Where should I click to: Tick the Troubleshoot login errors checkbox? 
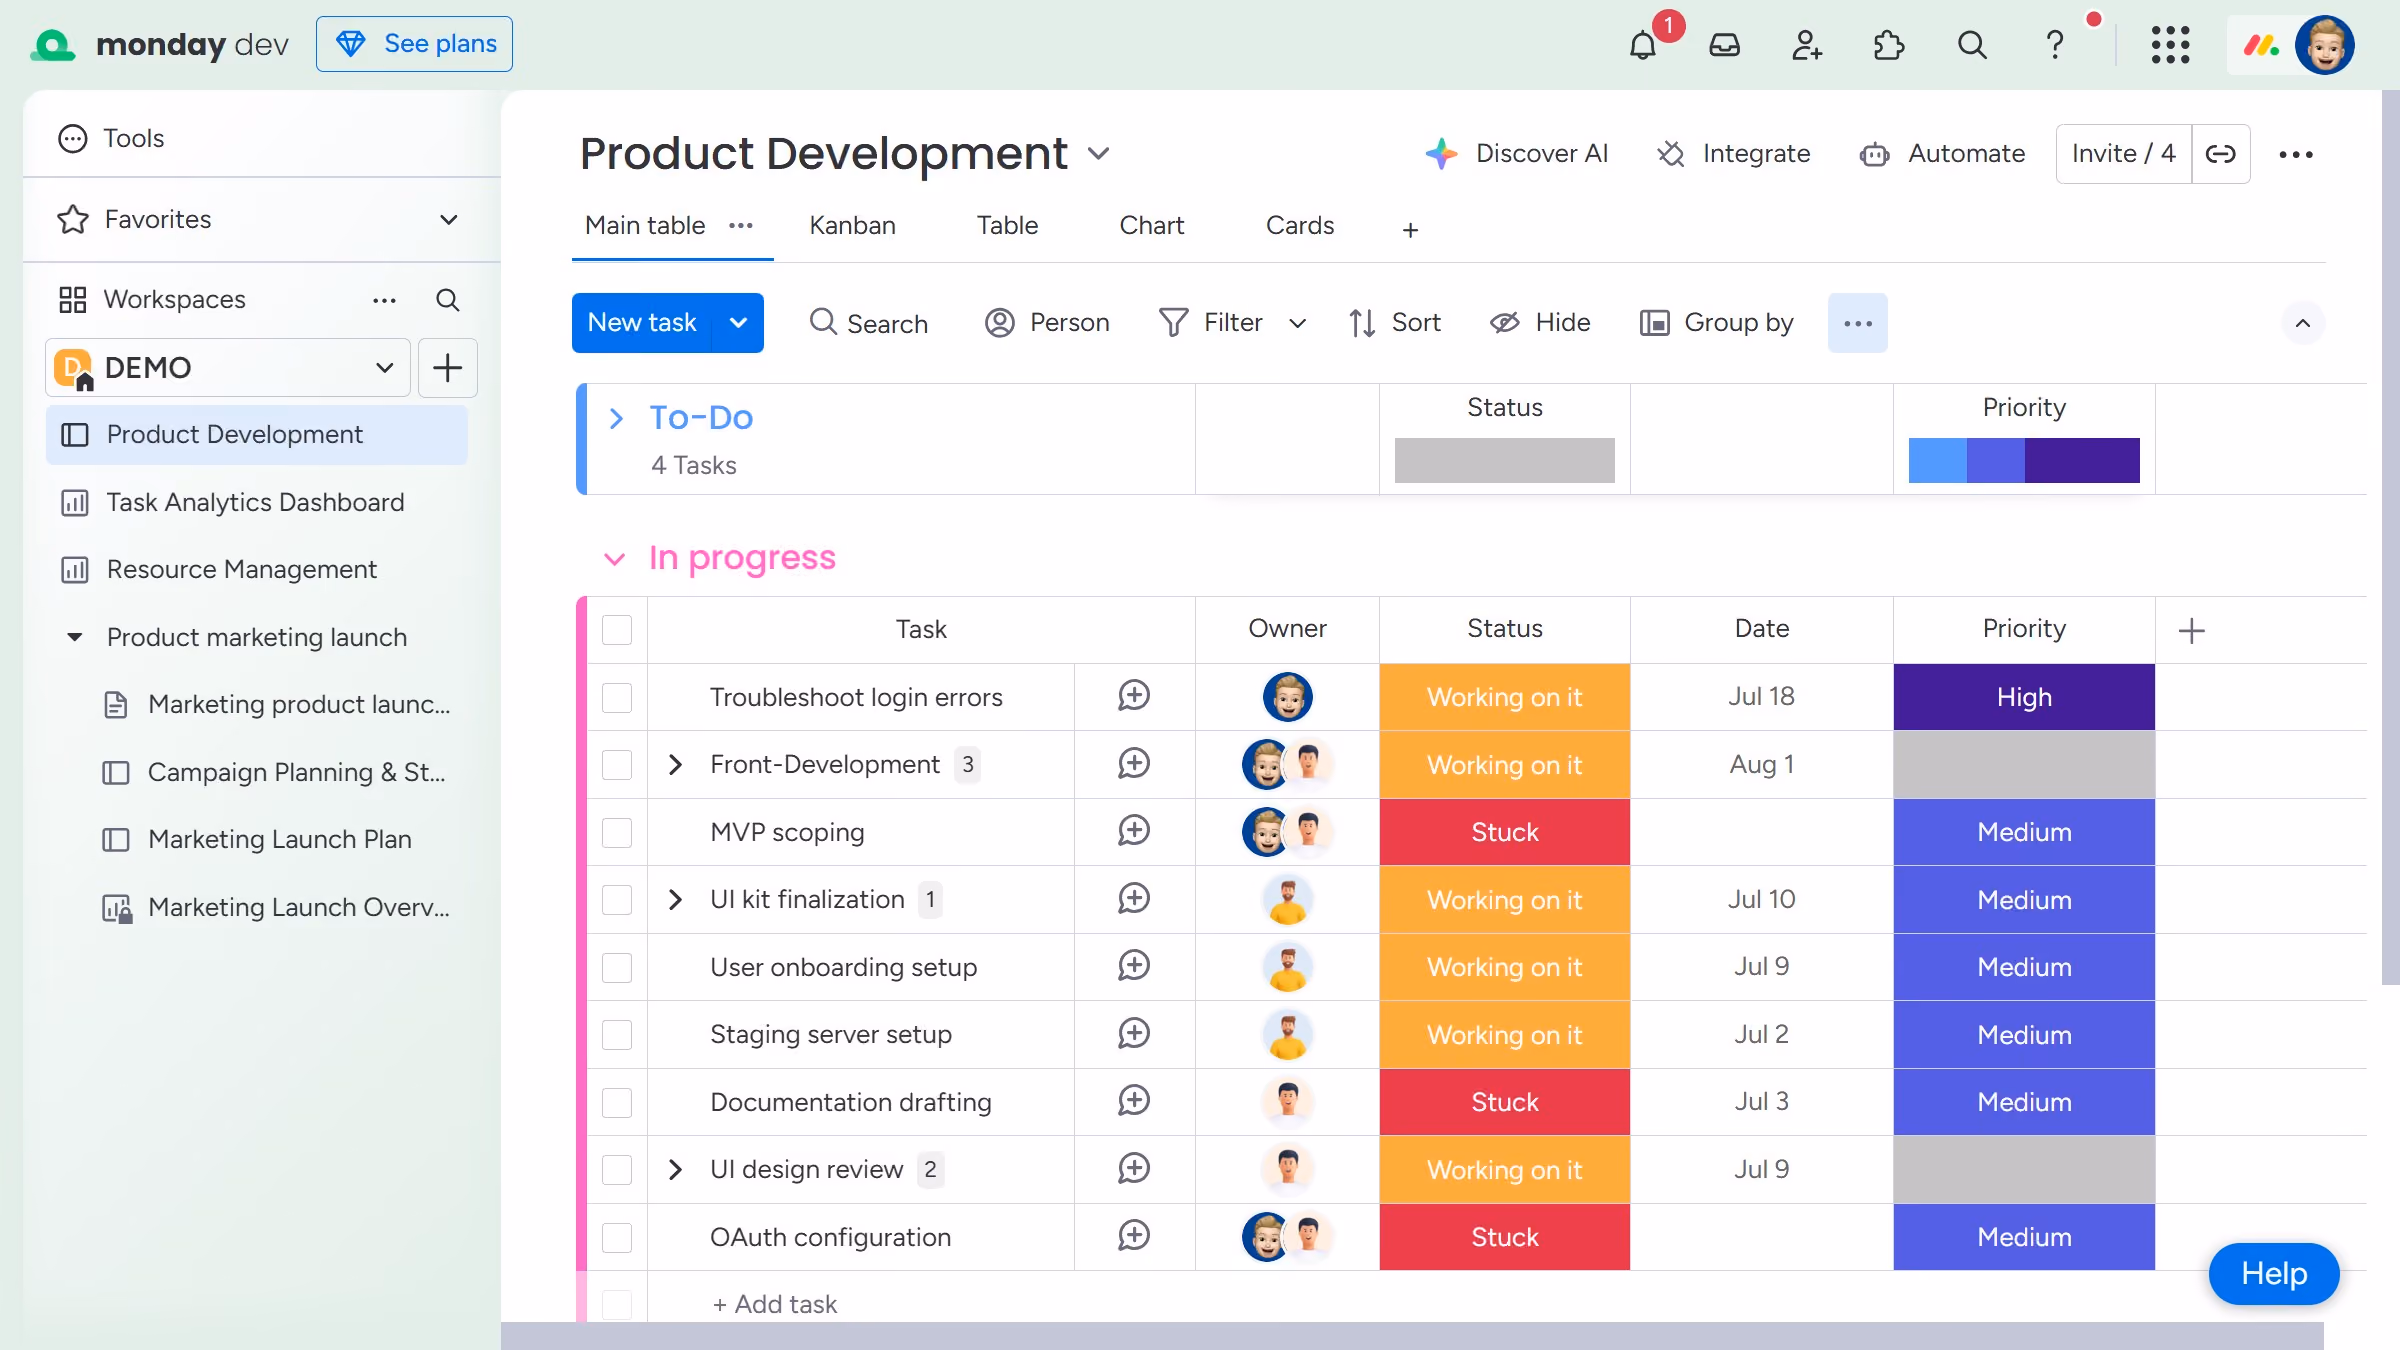(x=617, y=697)
